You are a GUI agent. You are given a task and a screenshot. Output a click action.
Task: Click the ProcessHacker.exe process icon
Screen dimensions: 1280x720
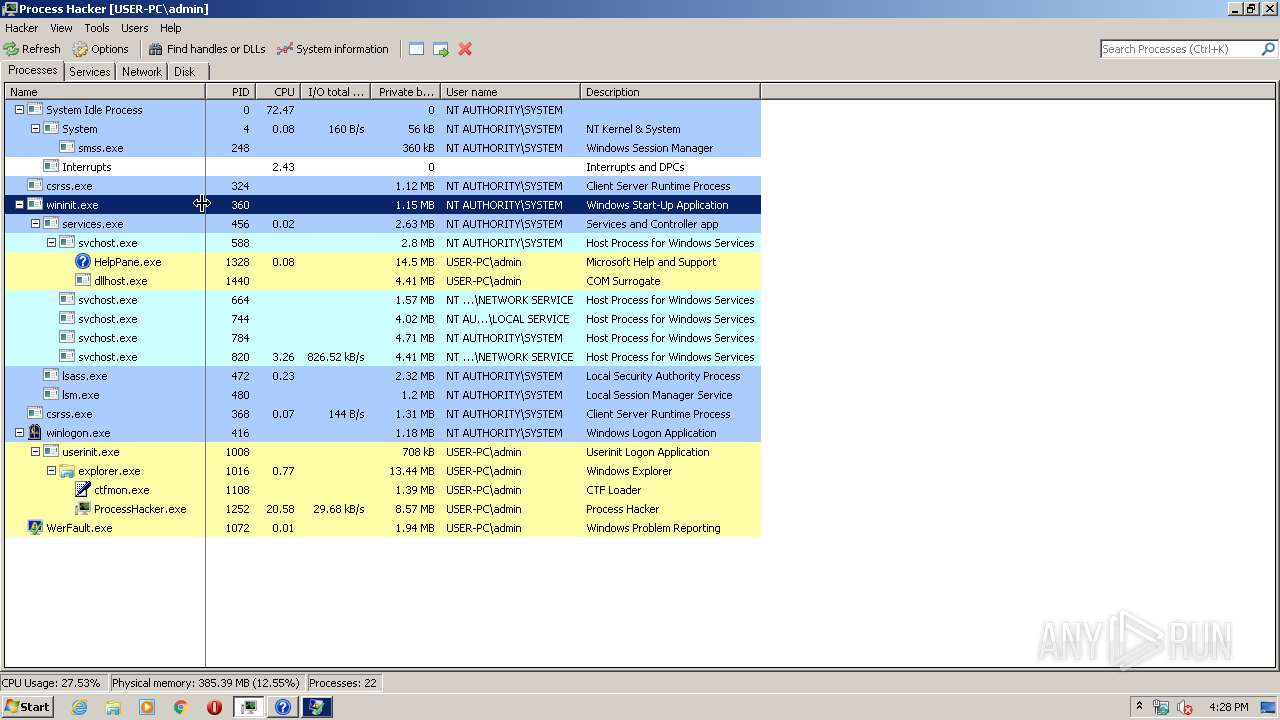pyautogui.click(x=83, y=509)
